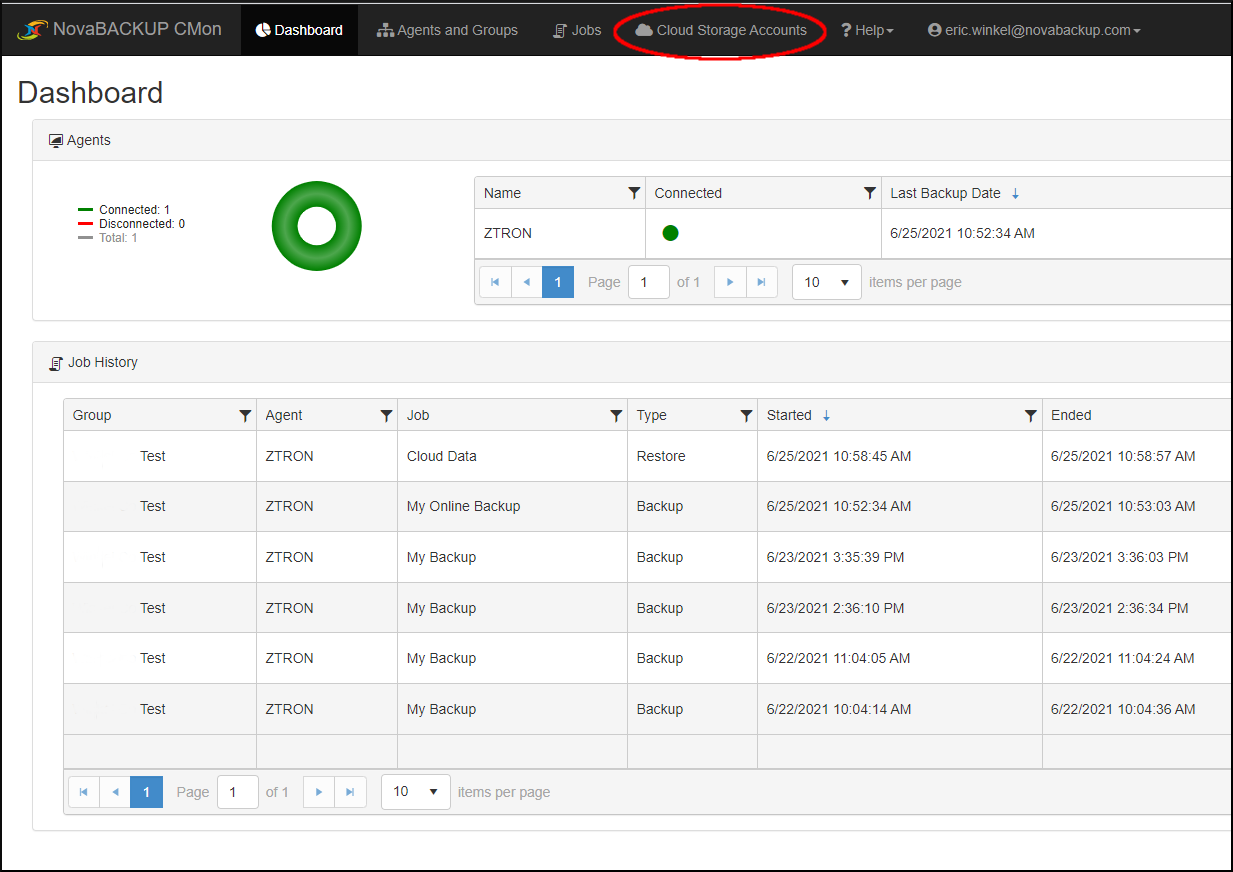The height and width of the screenshot is (872, 1233).
Task: Filter the Agents Name column
Action: pyautogui.click(x=634, y=193)
